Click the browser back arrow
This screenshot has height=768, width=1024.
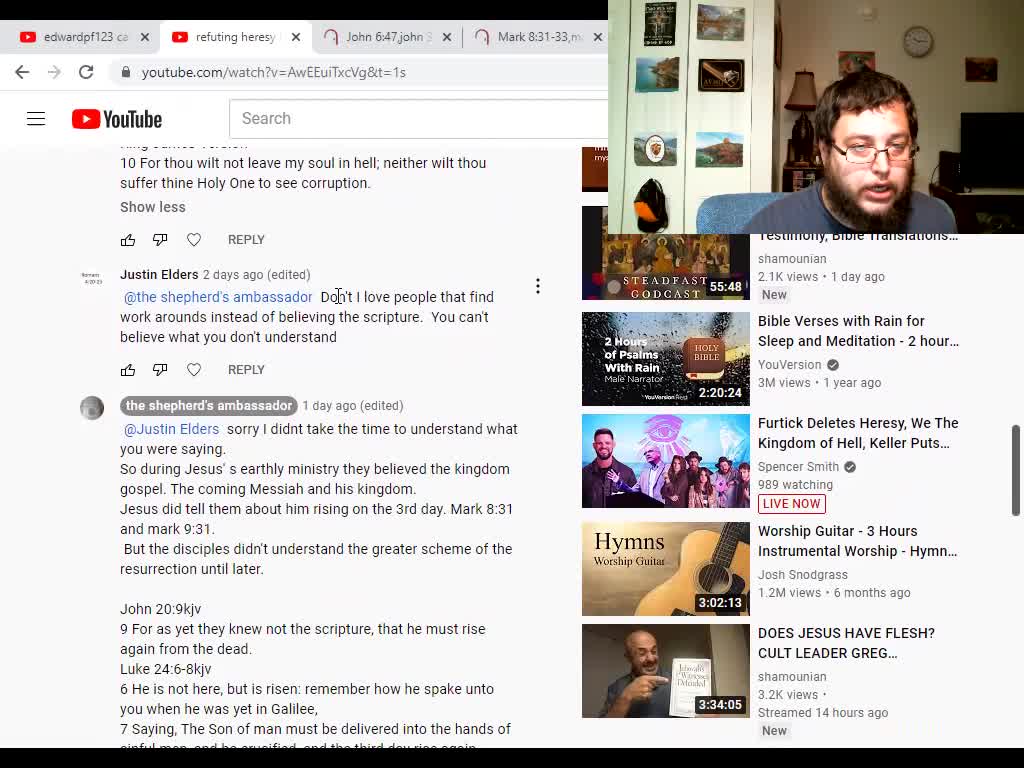click(22, 72)
